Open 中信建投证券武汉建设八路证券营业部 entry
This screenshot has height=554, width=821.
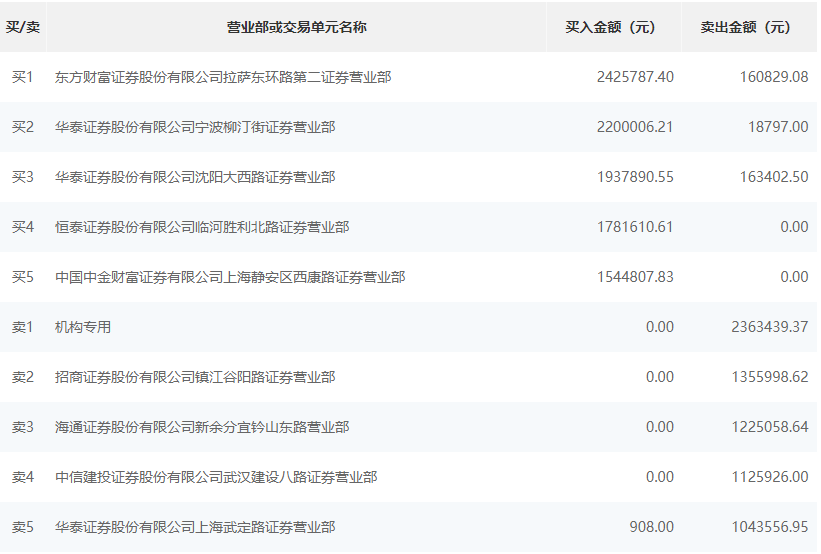[216, 477]
